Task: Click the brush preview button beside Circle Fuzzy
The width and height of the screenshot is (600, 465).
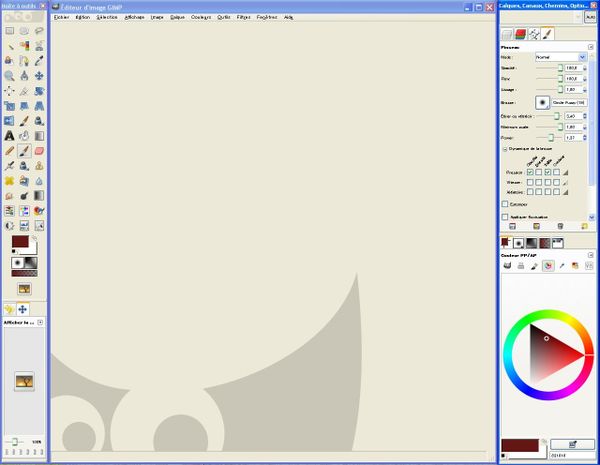Action: click(542, 103)
